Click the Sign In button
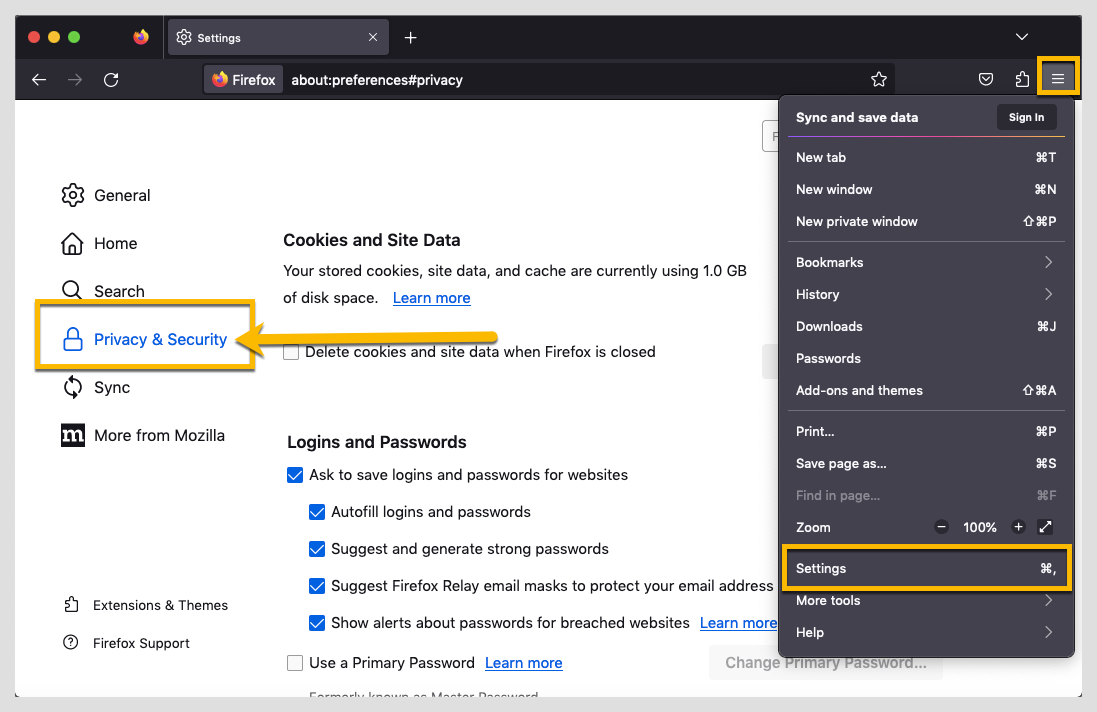 pos(1026,117)
